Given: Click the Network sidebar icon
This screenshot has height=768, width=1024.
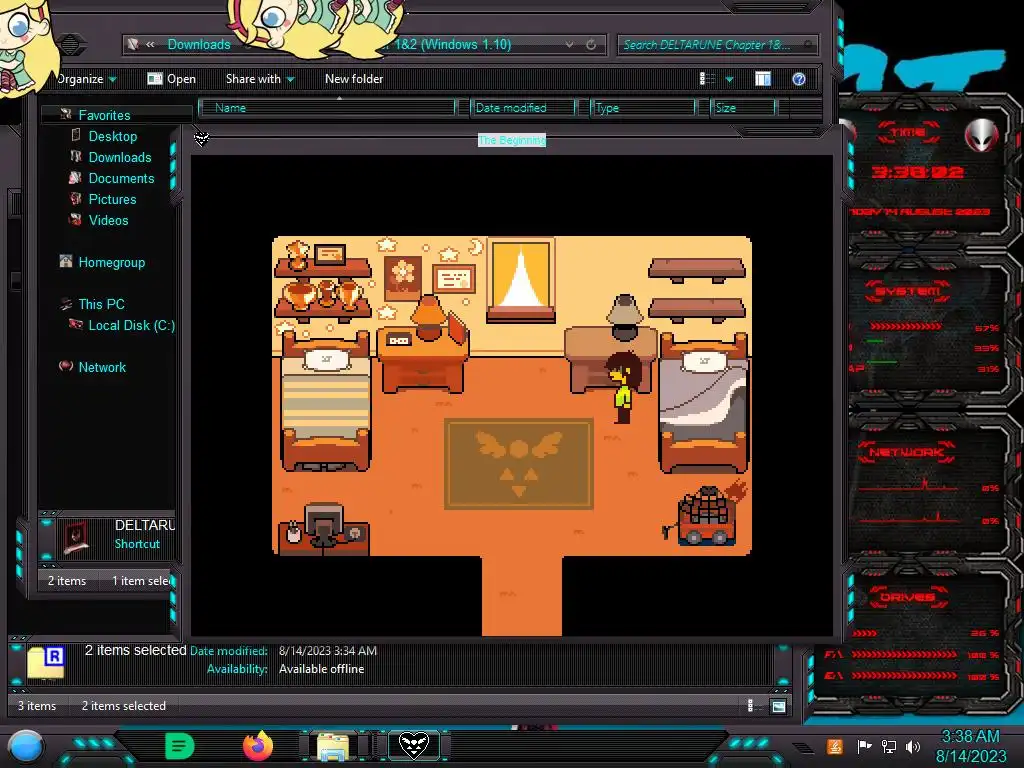Looking at the screenshot, I should coord(66,366).
